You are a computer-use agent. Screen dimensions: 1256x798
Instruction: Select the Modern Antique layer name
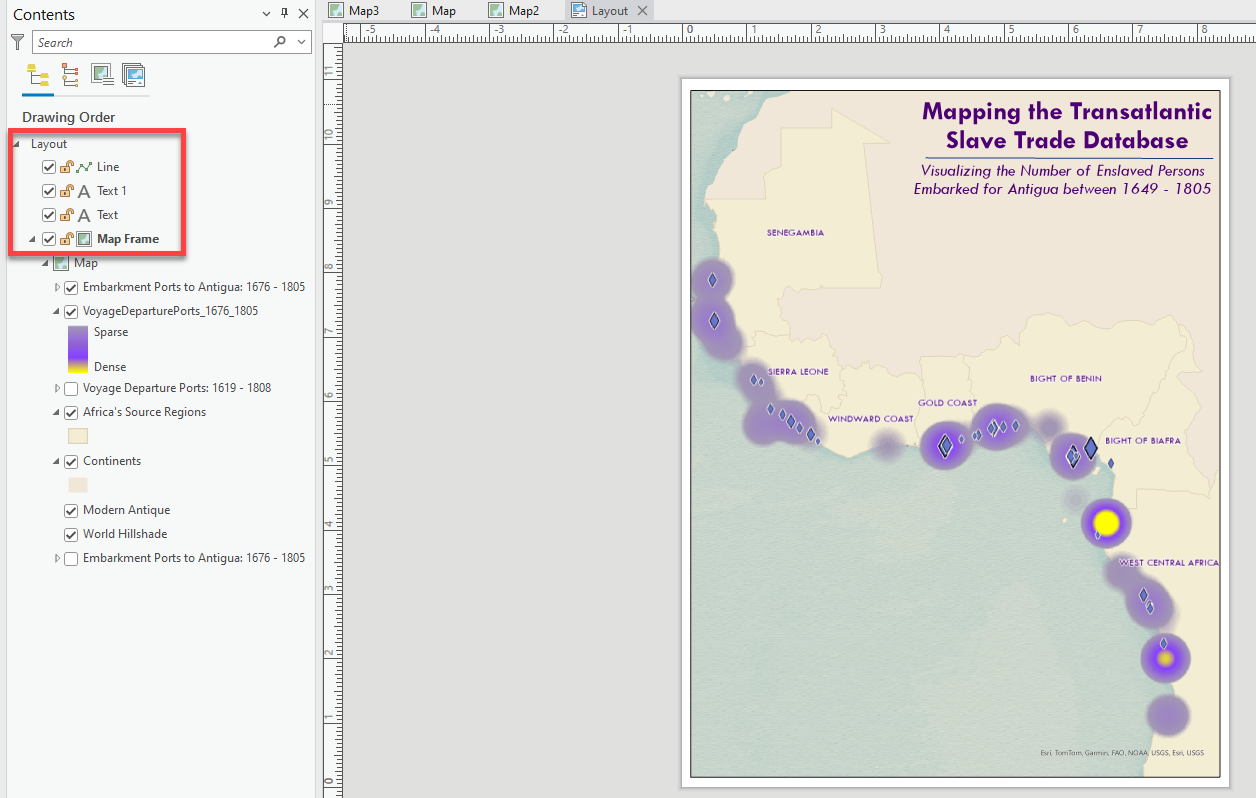126,510
